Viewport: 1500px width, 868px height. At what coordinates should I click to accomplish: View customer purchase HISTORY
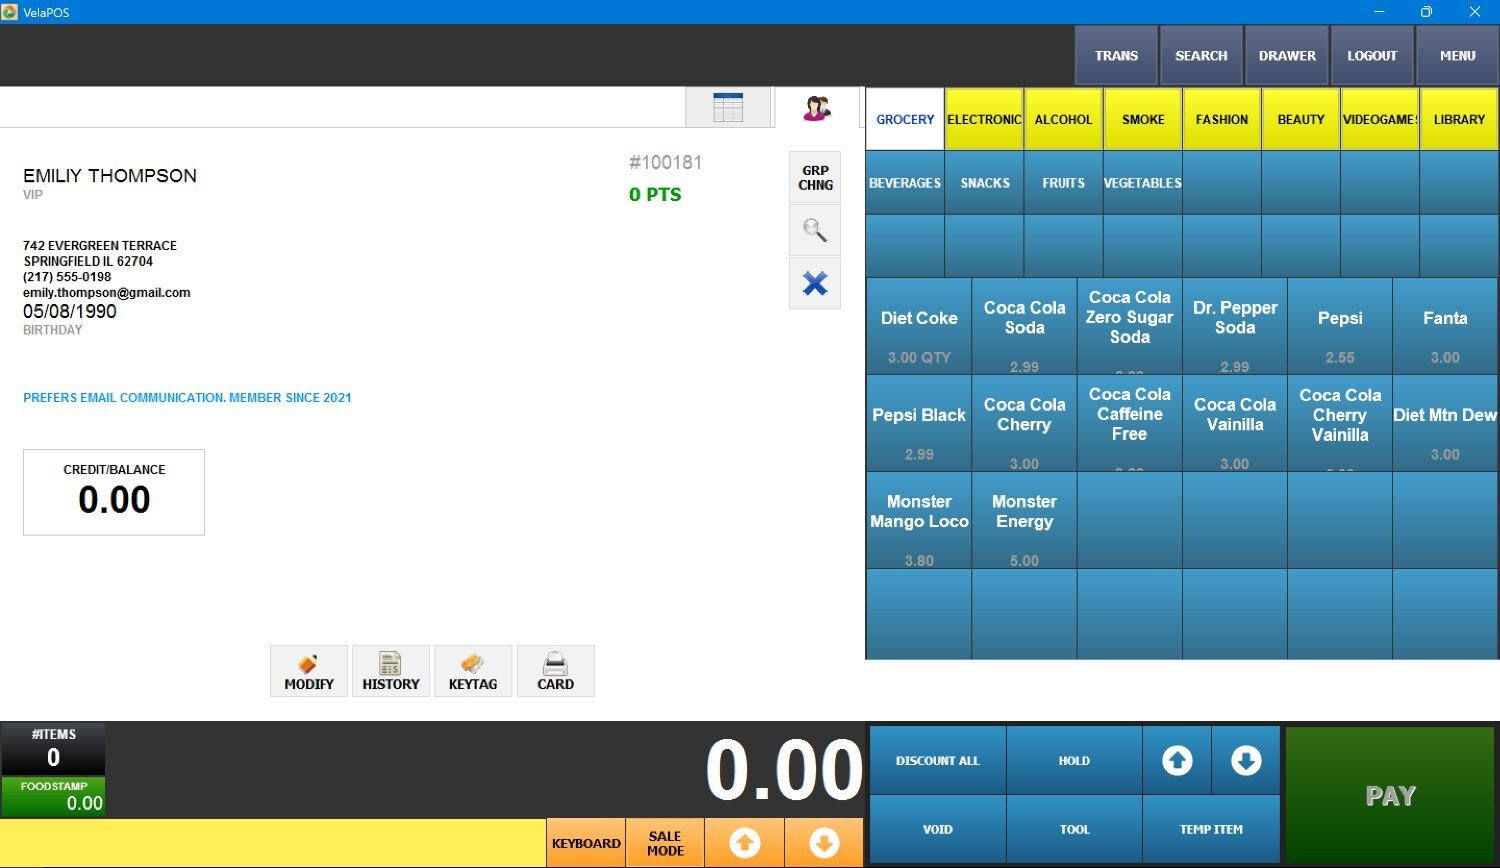coord(391,671)
